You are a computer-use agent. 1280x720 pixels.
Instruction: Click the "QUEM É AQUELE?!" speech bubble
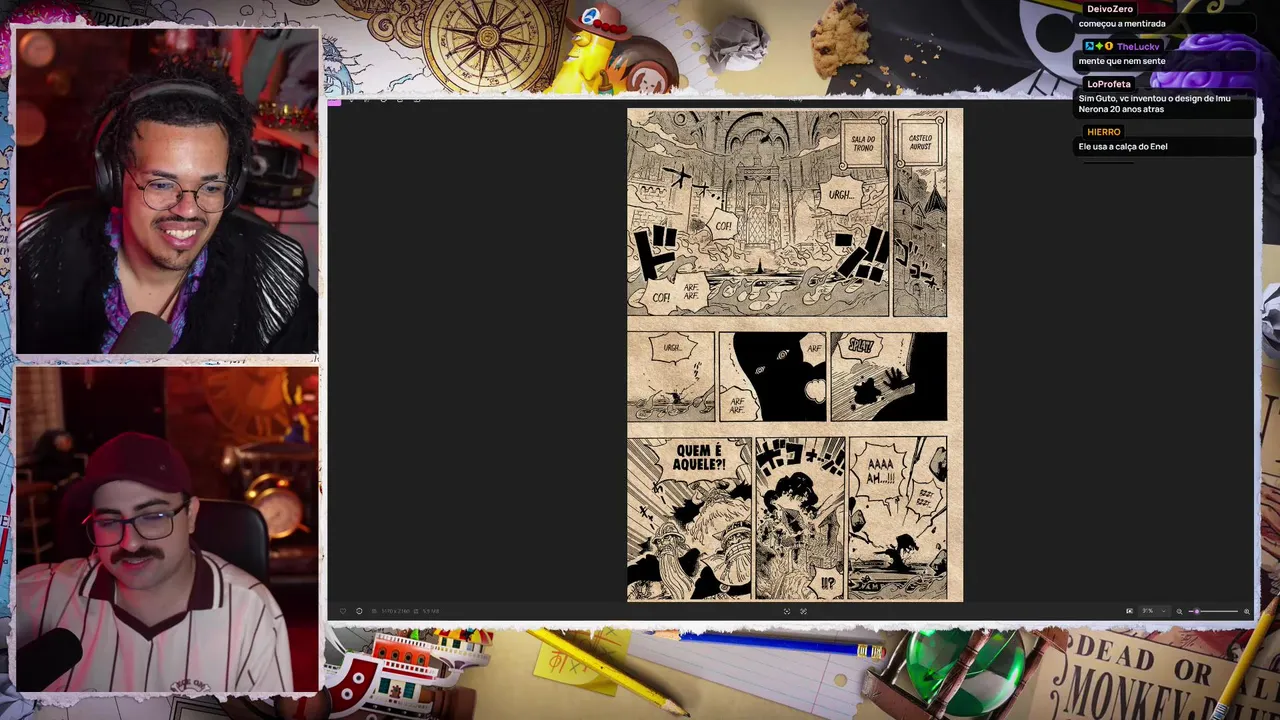click(699, 457)
